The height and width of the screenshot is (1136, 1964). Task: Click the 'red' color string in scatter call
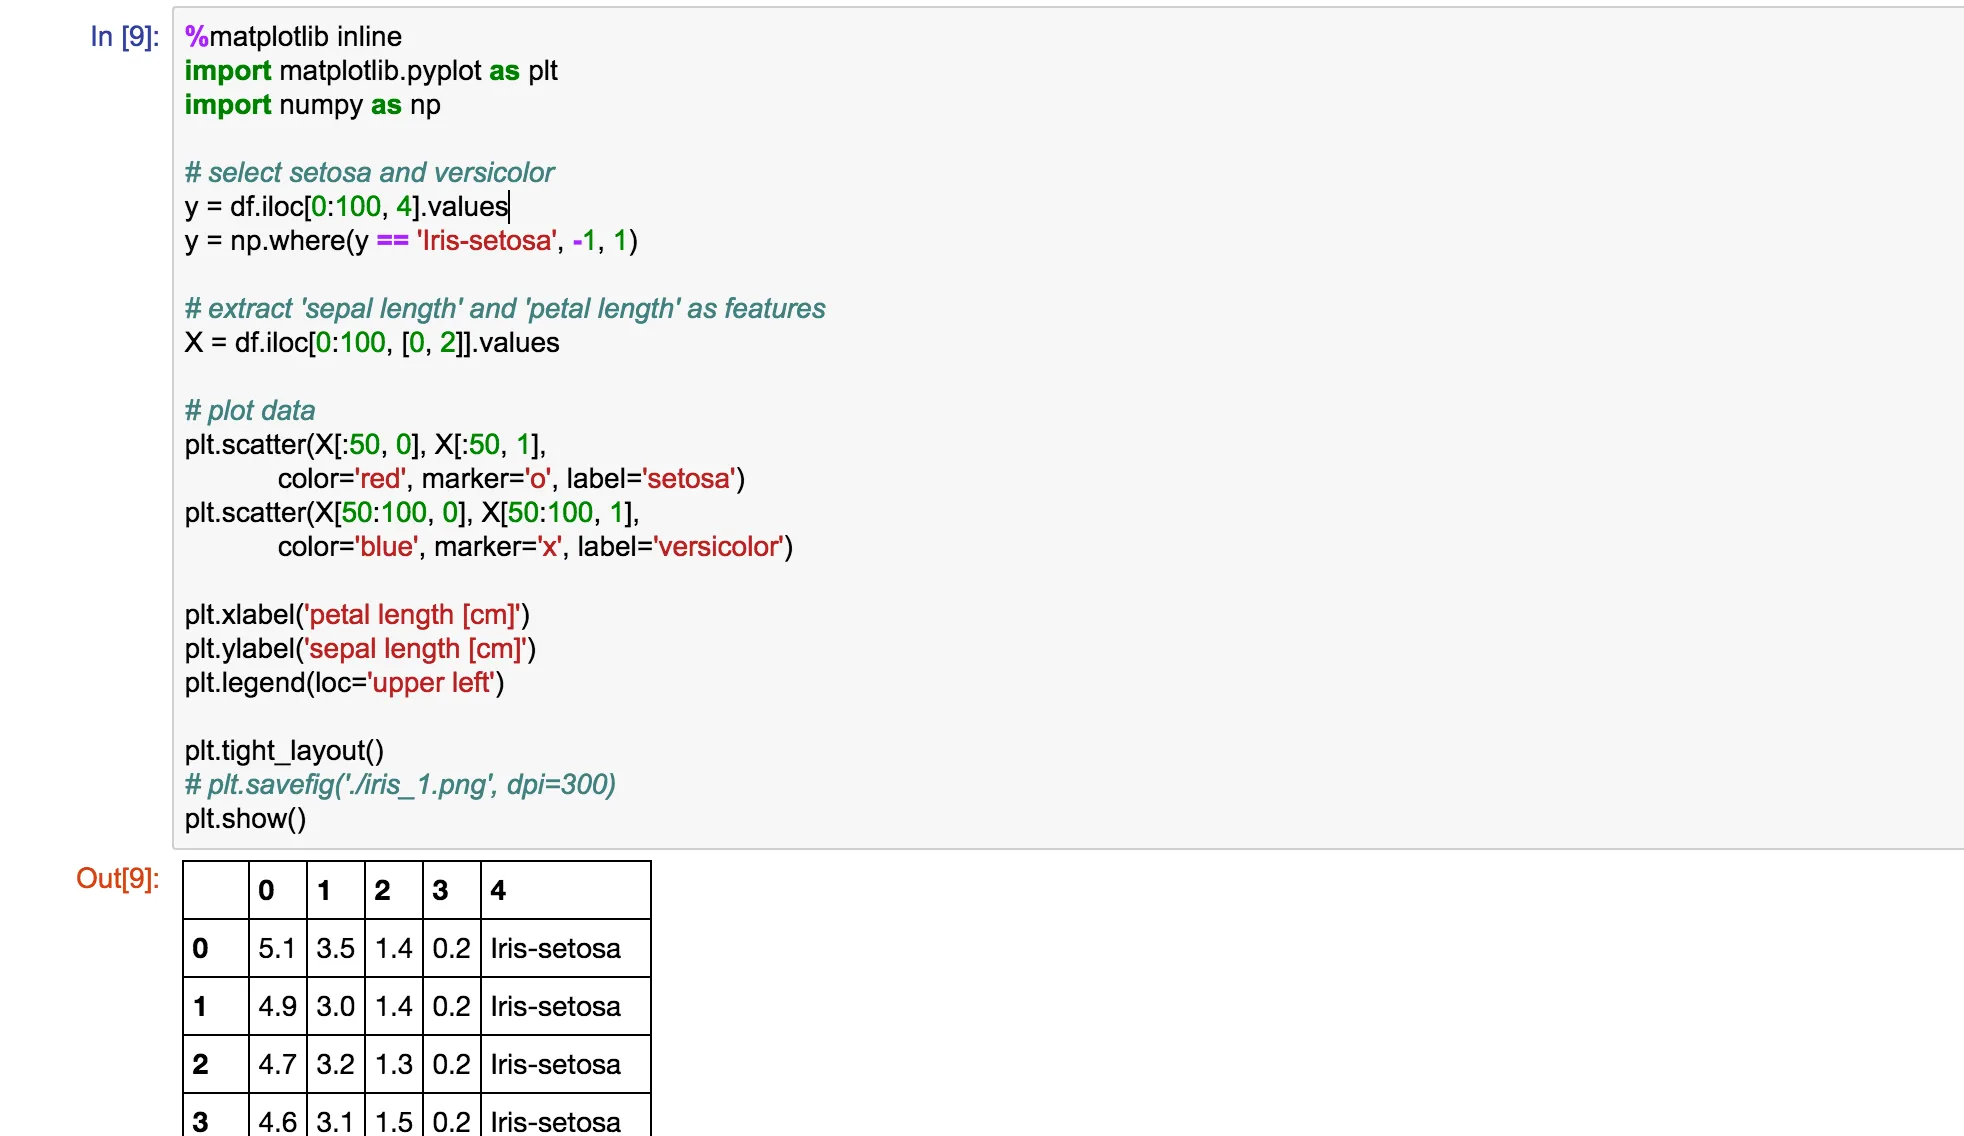380,479
